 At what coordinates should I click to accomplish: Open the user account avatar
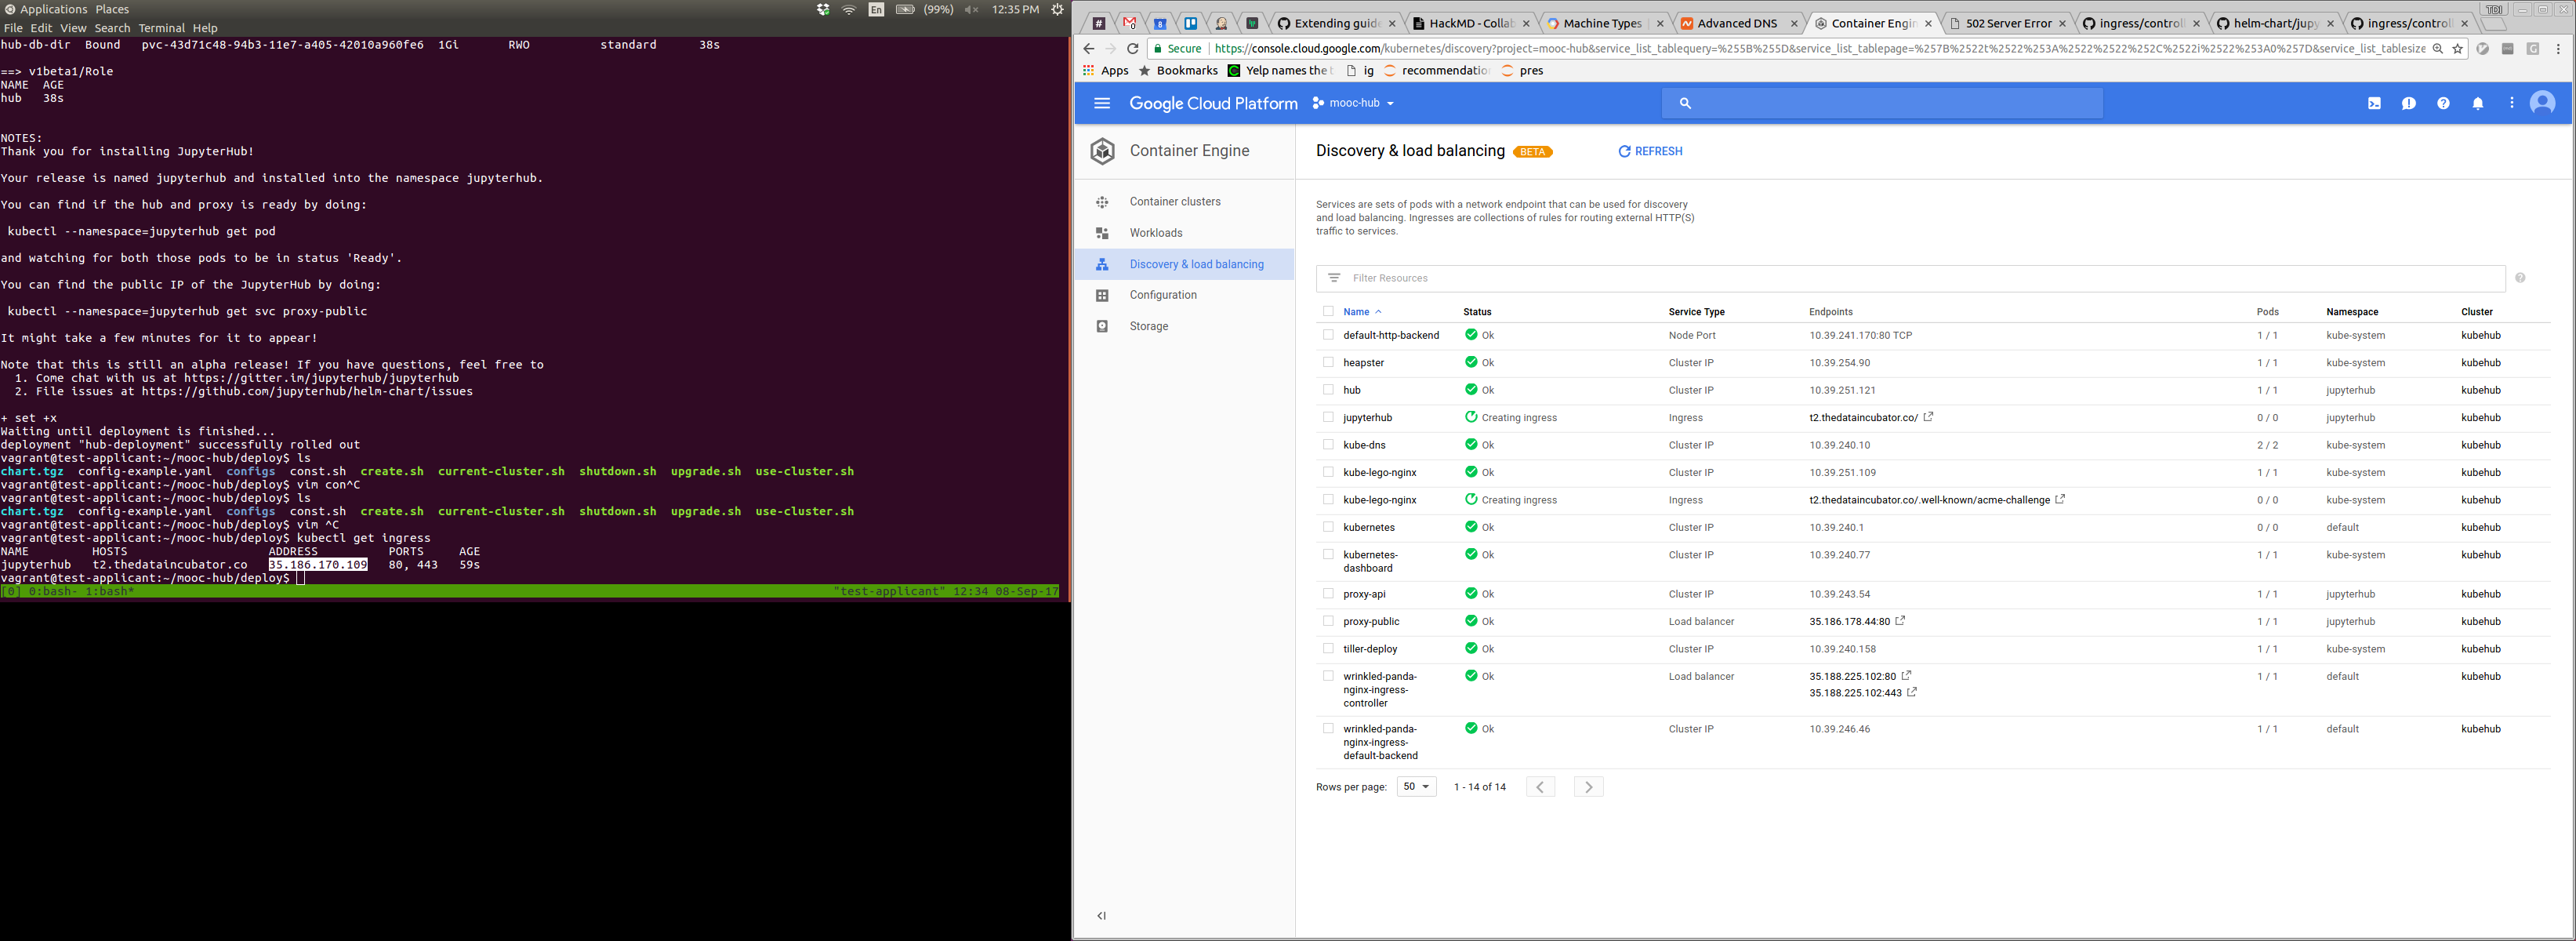click(x=2542, y=103)
